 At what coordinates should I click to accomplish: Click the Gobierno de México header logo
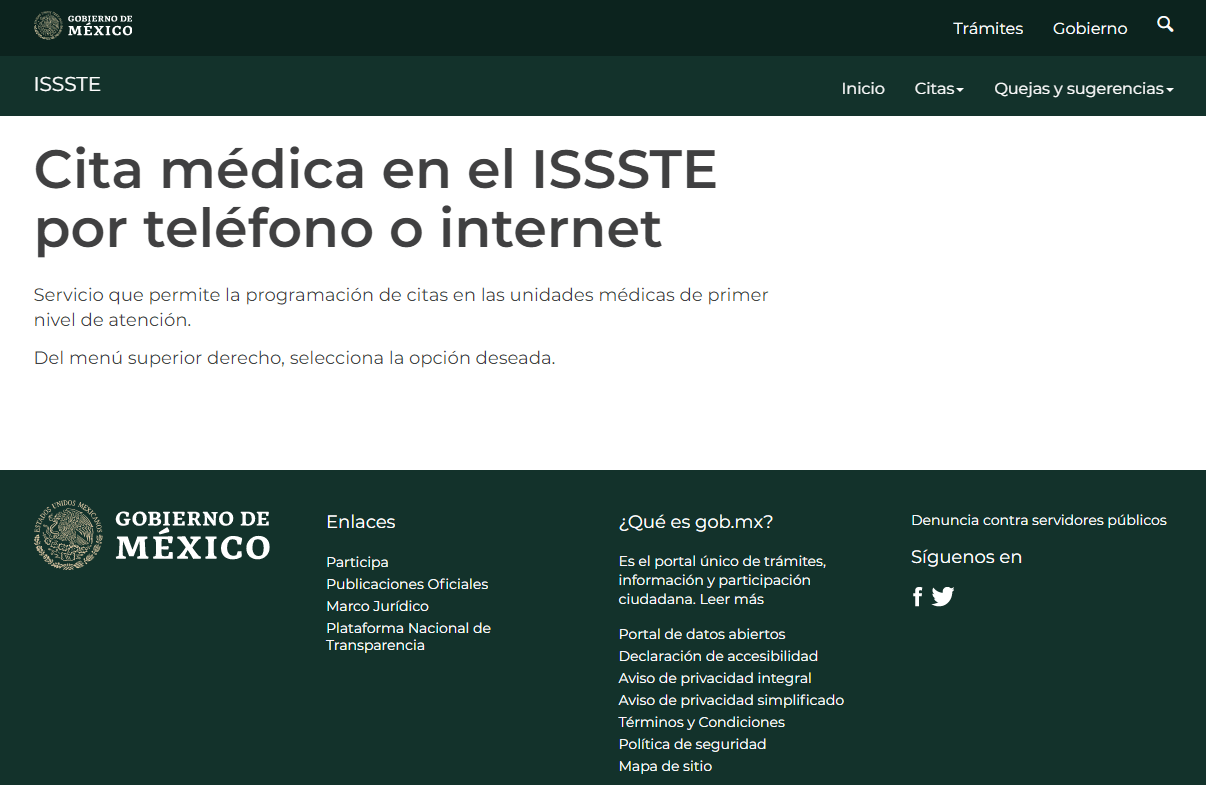pyautogui.click(x=83, y=26)
